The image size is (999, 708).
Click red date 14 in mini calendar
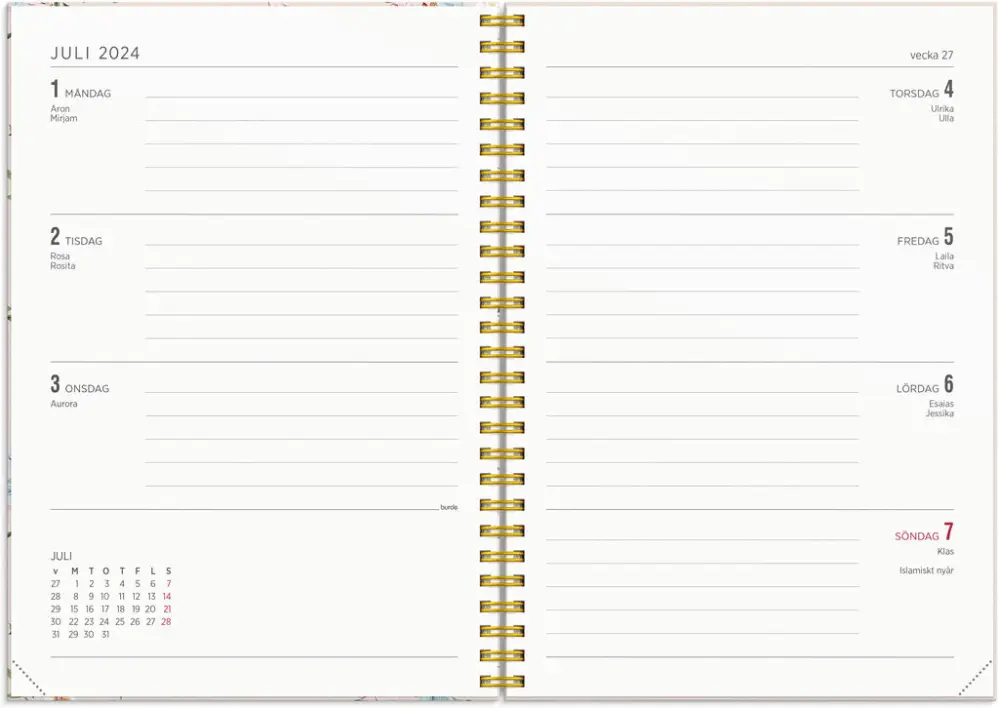166,596
